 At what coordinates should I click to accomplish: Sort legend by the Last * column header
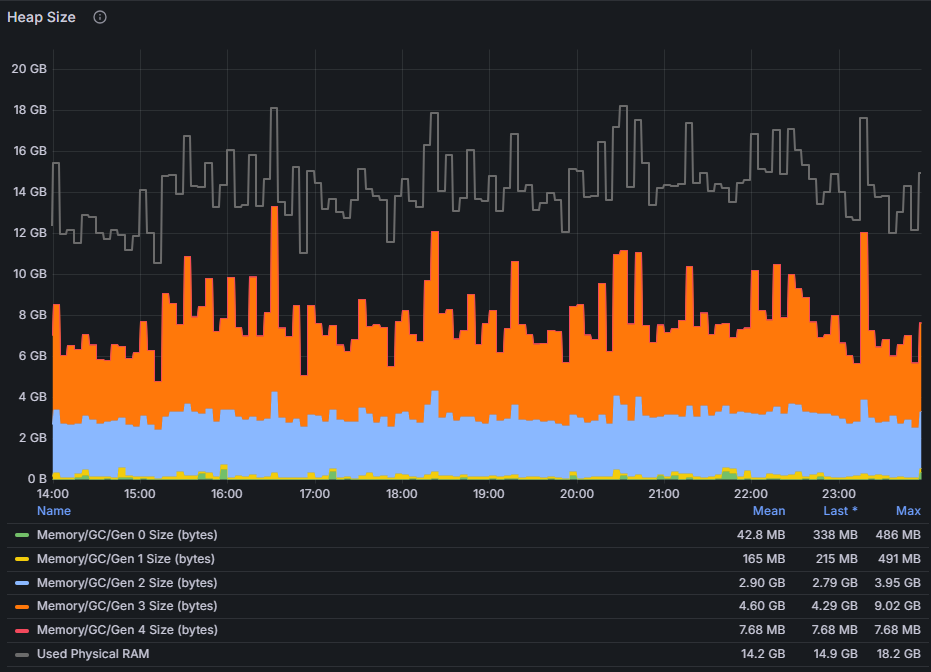(x=840, y=511)
